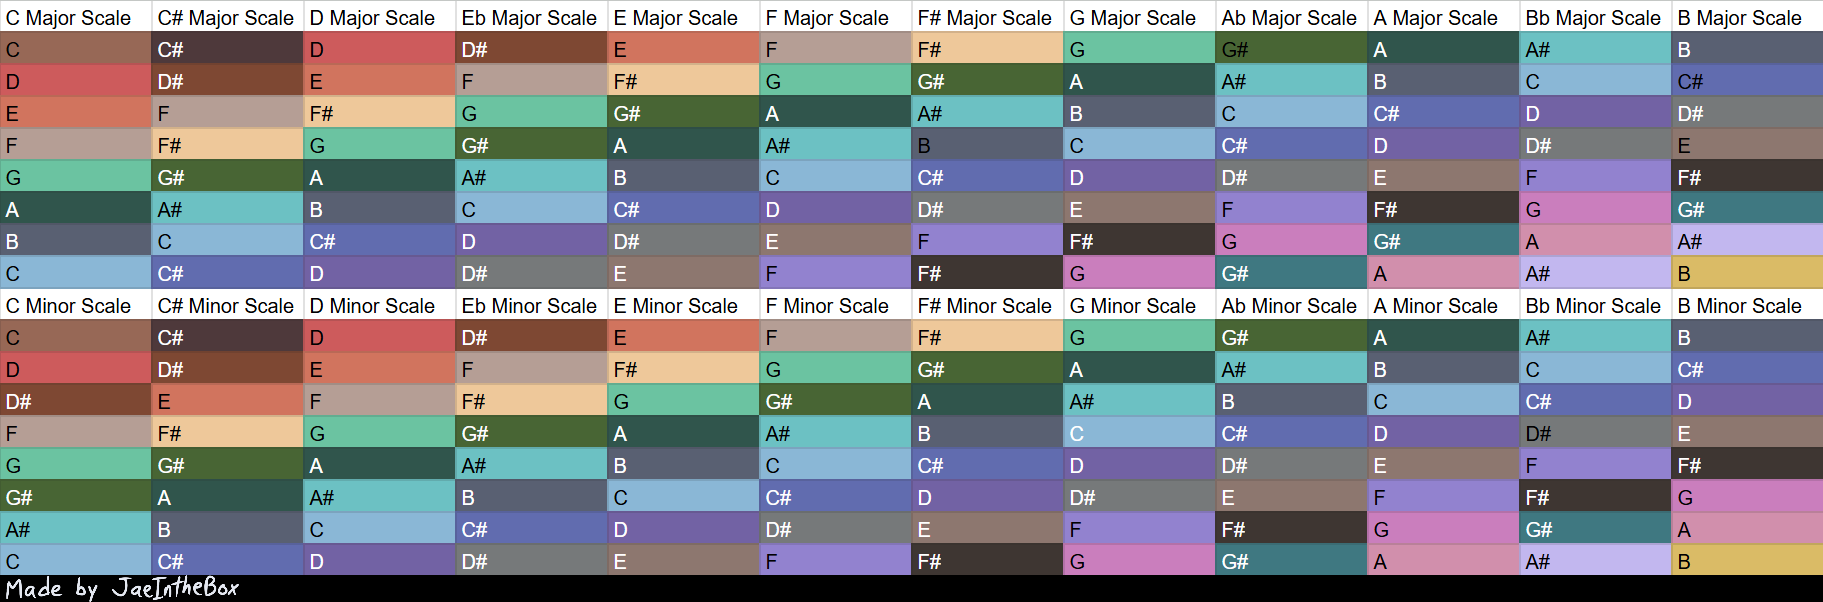This screenshot has height=602, width=1823.
Task: Select the G cell in E Minor Scale
Action: [x=683, y=401]
